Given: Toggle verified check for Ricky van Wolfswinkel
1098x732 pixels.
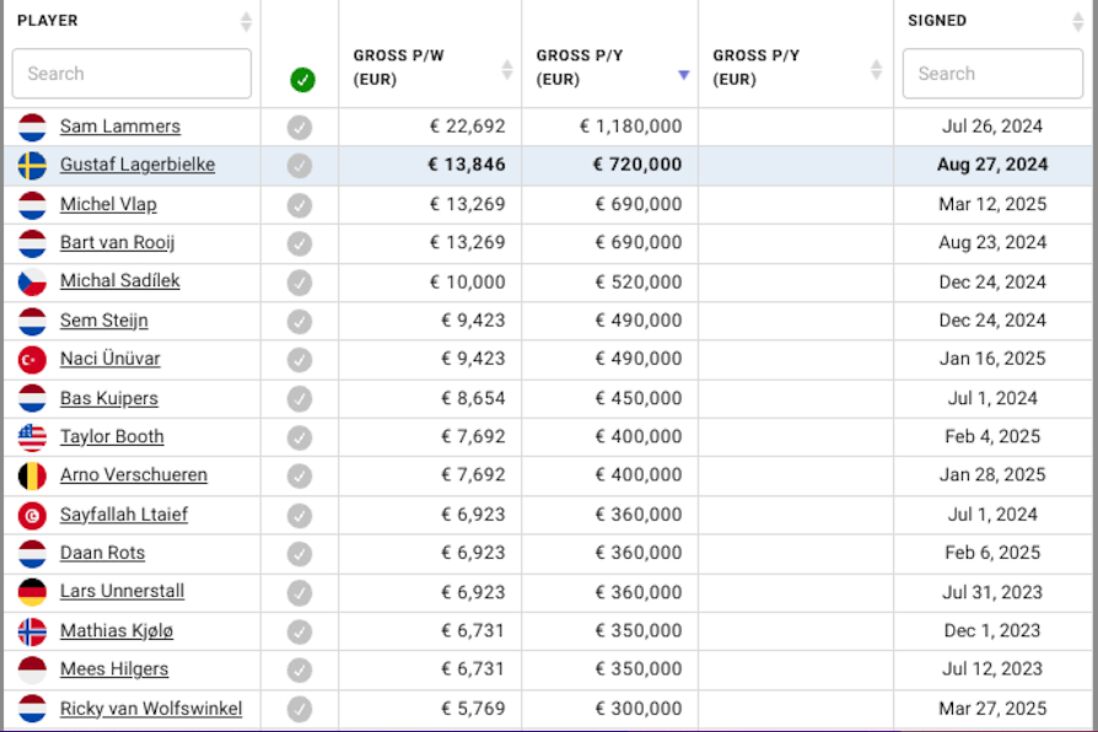Looking at the screenshot, I should 299,709.
